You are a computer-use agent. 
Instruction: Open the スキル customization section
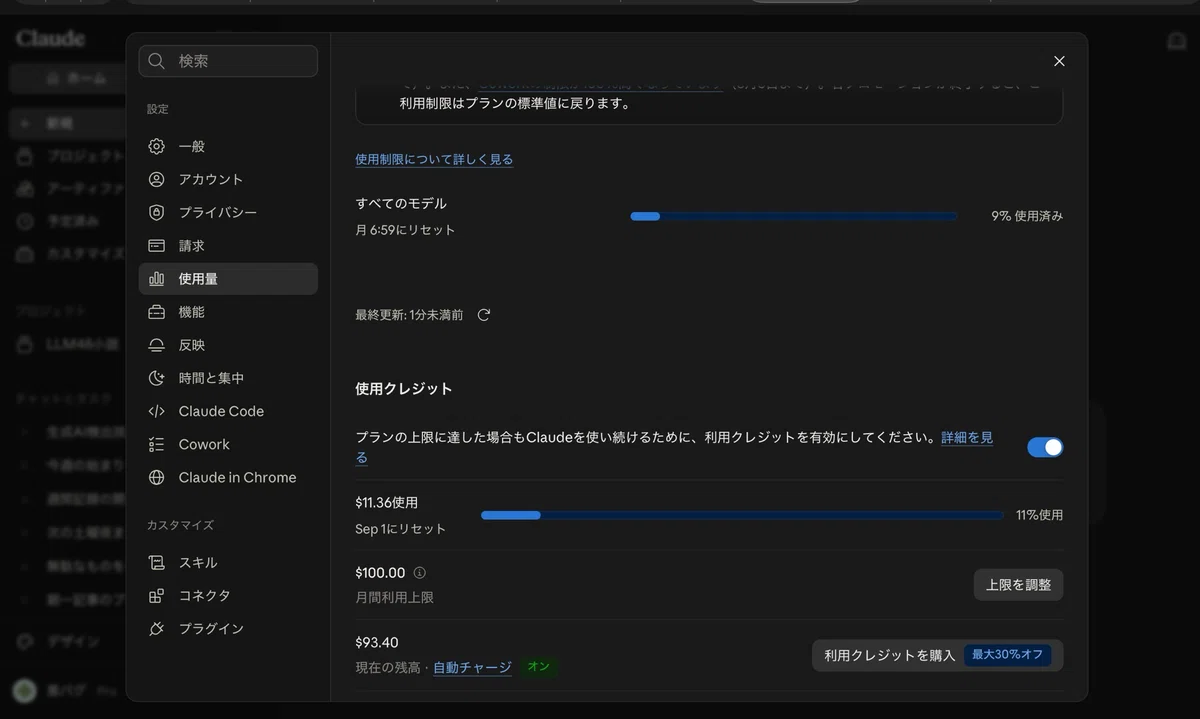pyautogui.click(x=228, y=562)
